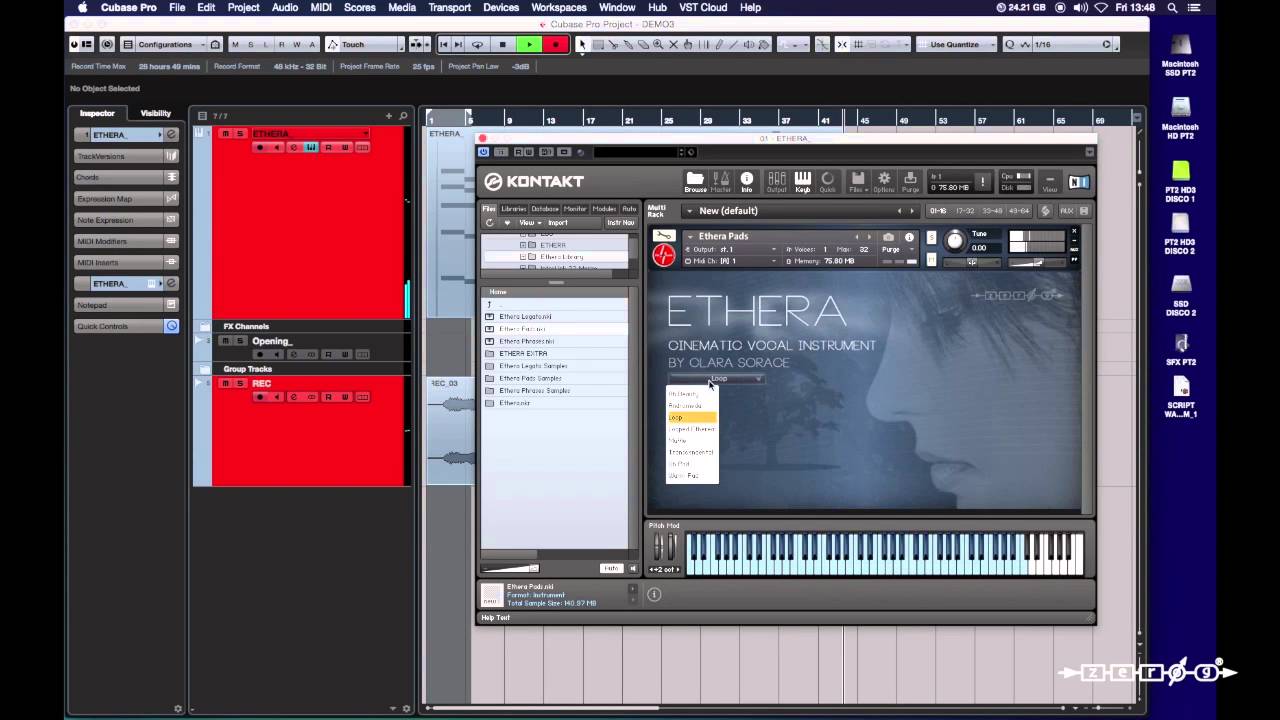This screenshot has width=1280, height=720.
Task: Toggle Ethera Pads instrument solo S button
Action: click(932, 238)
